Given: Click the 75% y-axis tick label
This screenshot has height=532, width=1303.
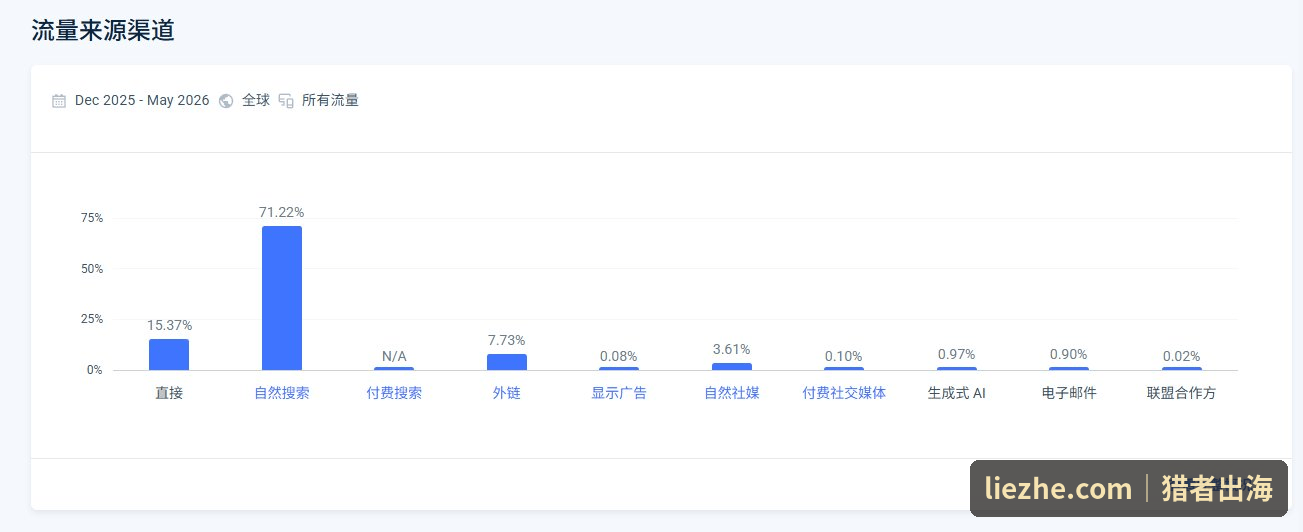Looking at the screenshot, I should [92, 218].
